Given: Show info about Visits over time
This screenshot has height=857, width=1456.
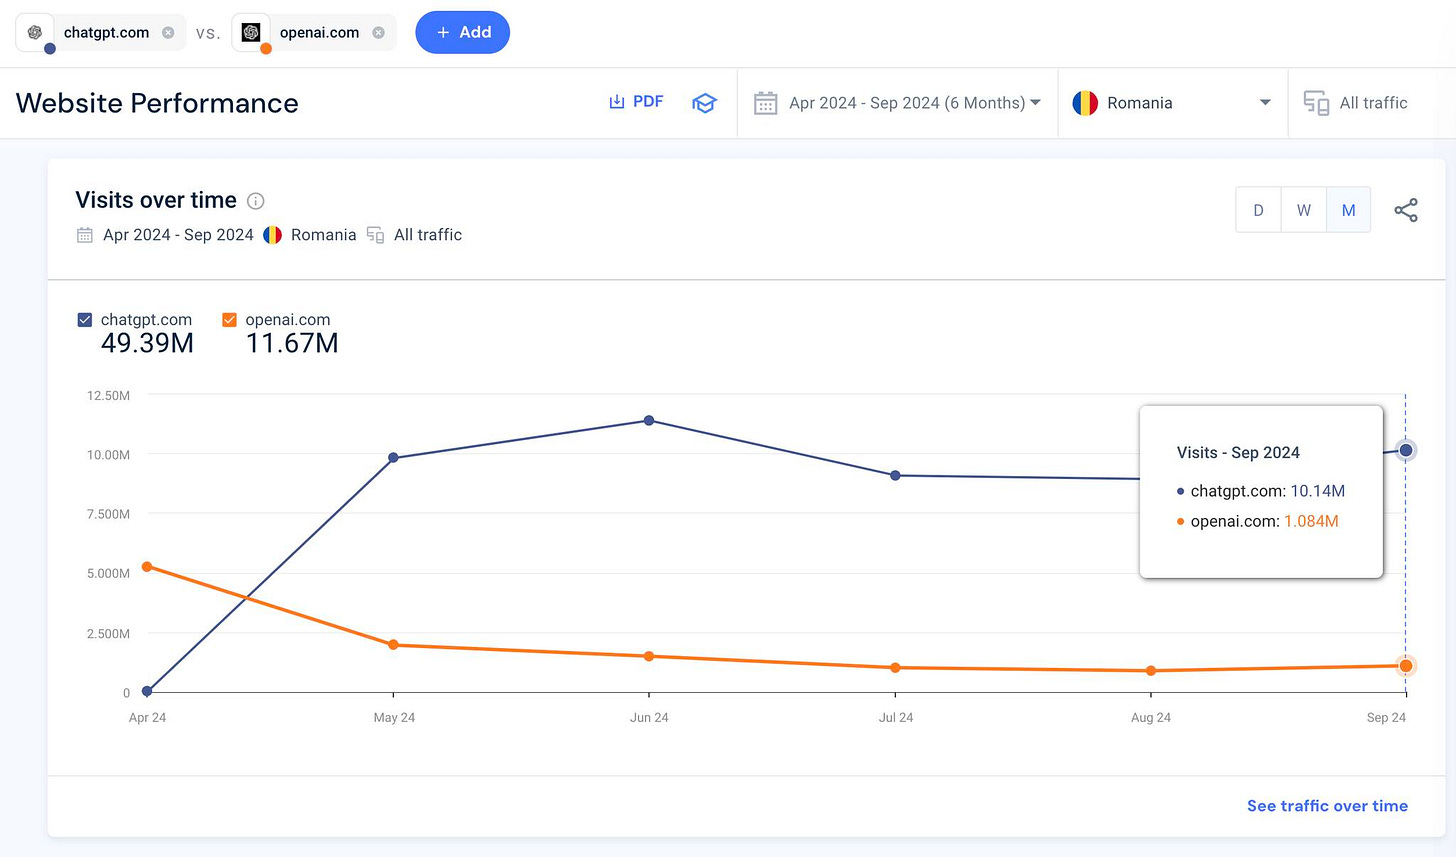Looking at the screenshot, I should click(256, 201).
